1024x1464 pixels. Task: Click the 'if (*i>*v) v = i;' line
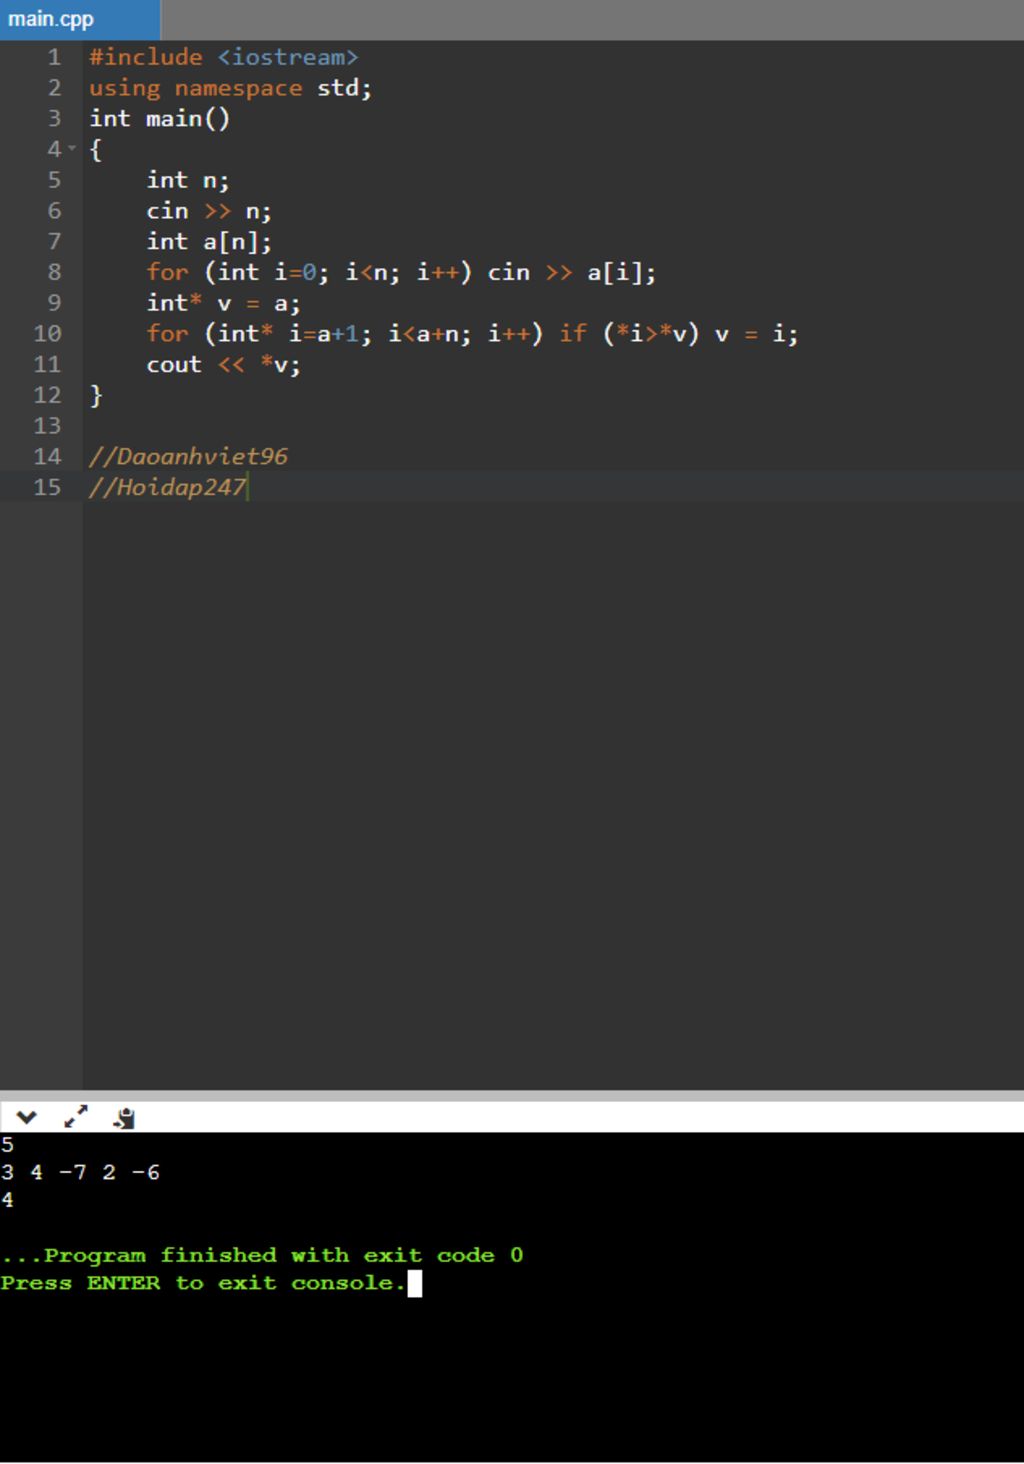(x=472, y=334)
